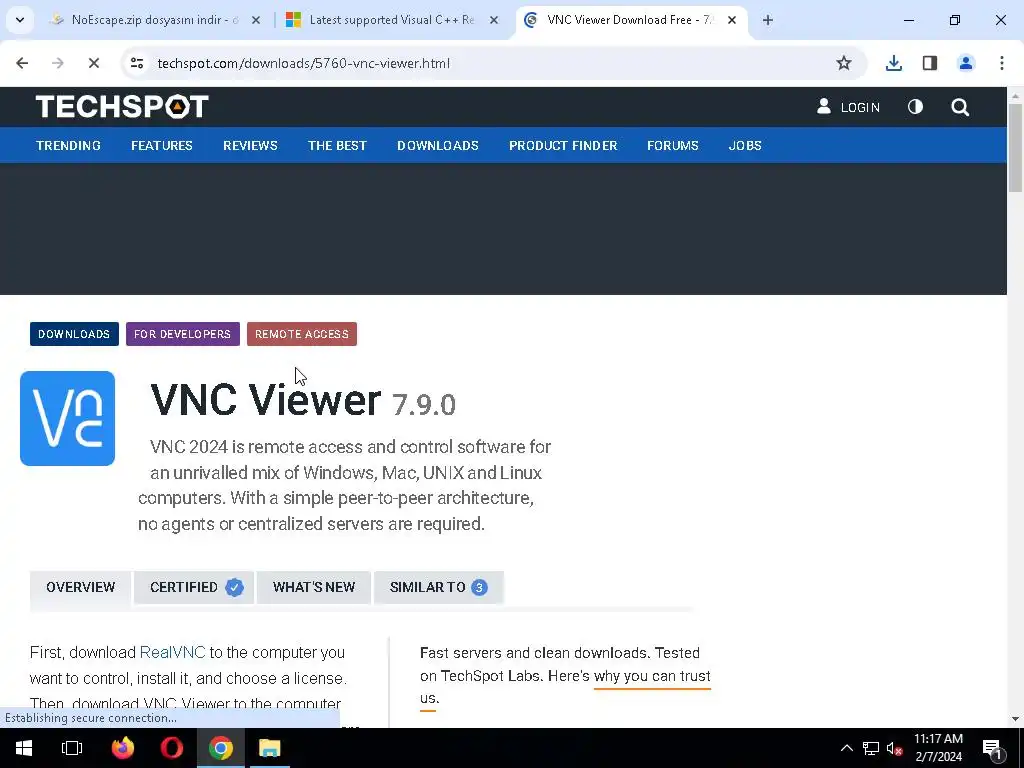Open the Windows Start menu
The width and height of the screenshot is (1024, 768).
tap(24, 748)
